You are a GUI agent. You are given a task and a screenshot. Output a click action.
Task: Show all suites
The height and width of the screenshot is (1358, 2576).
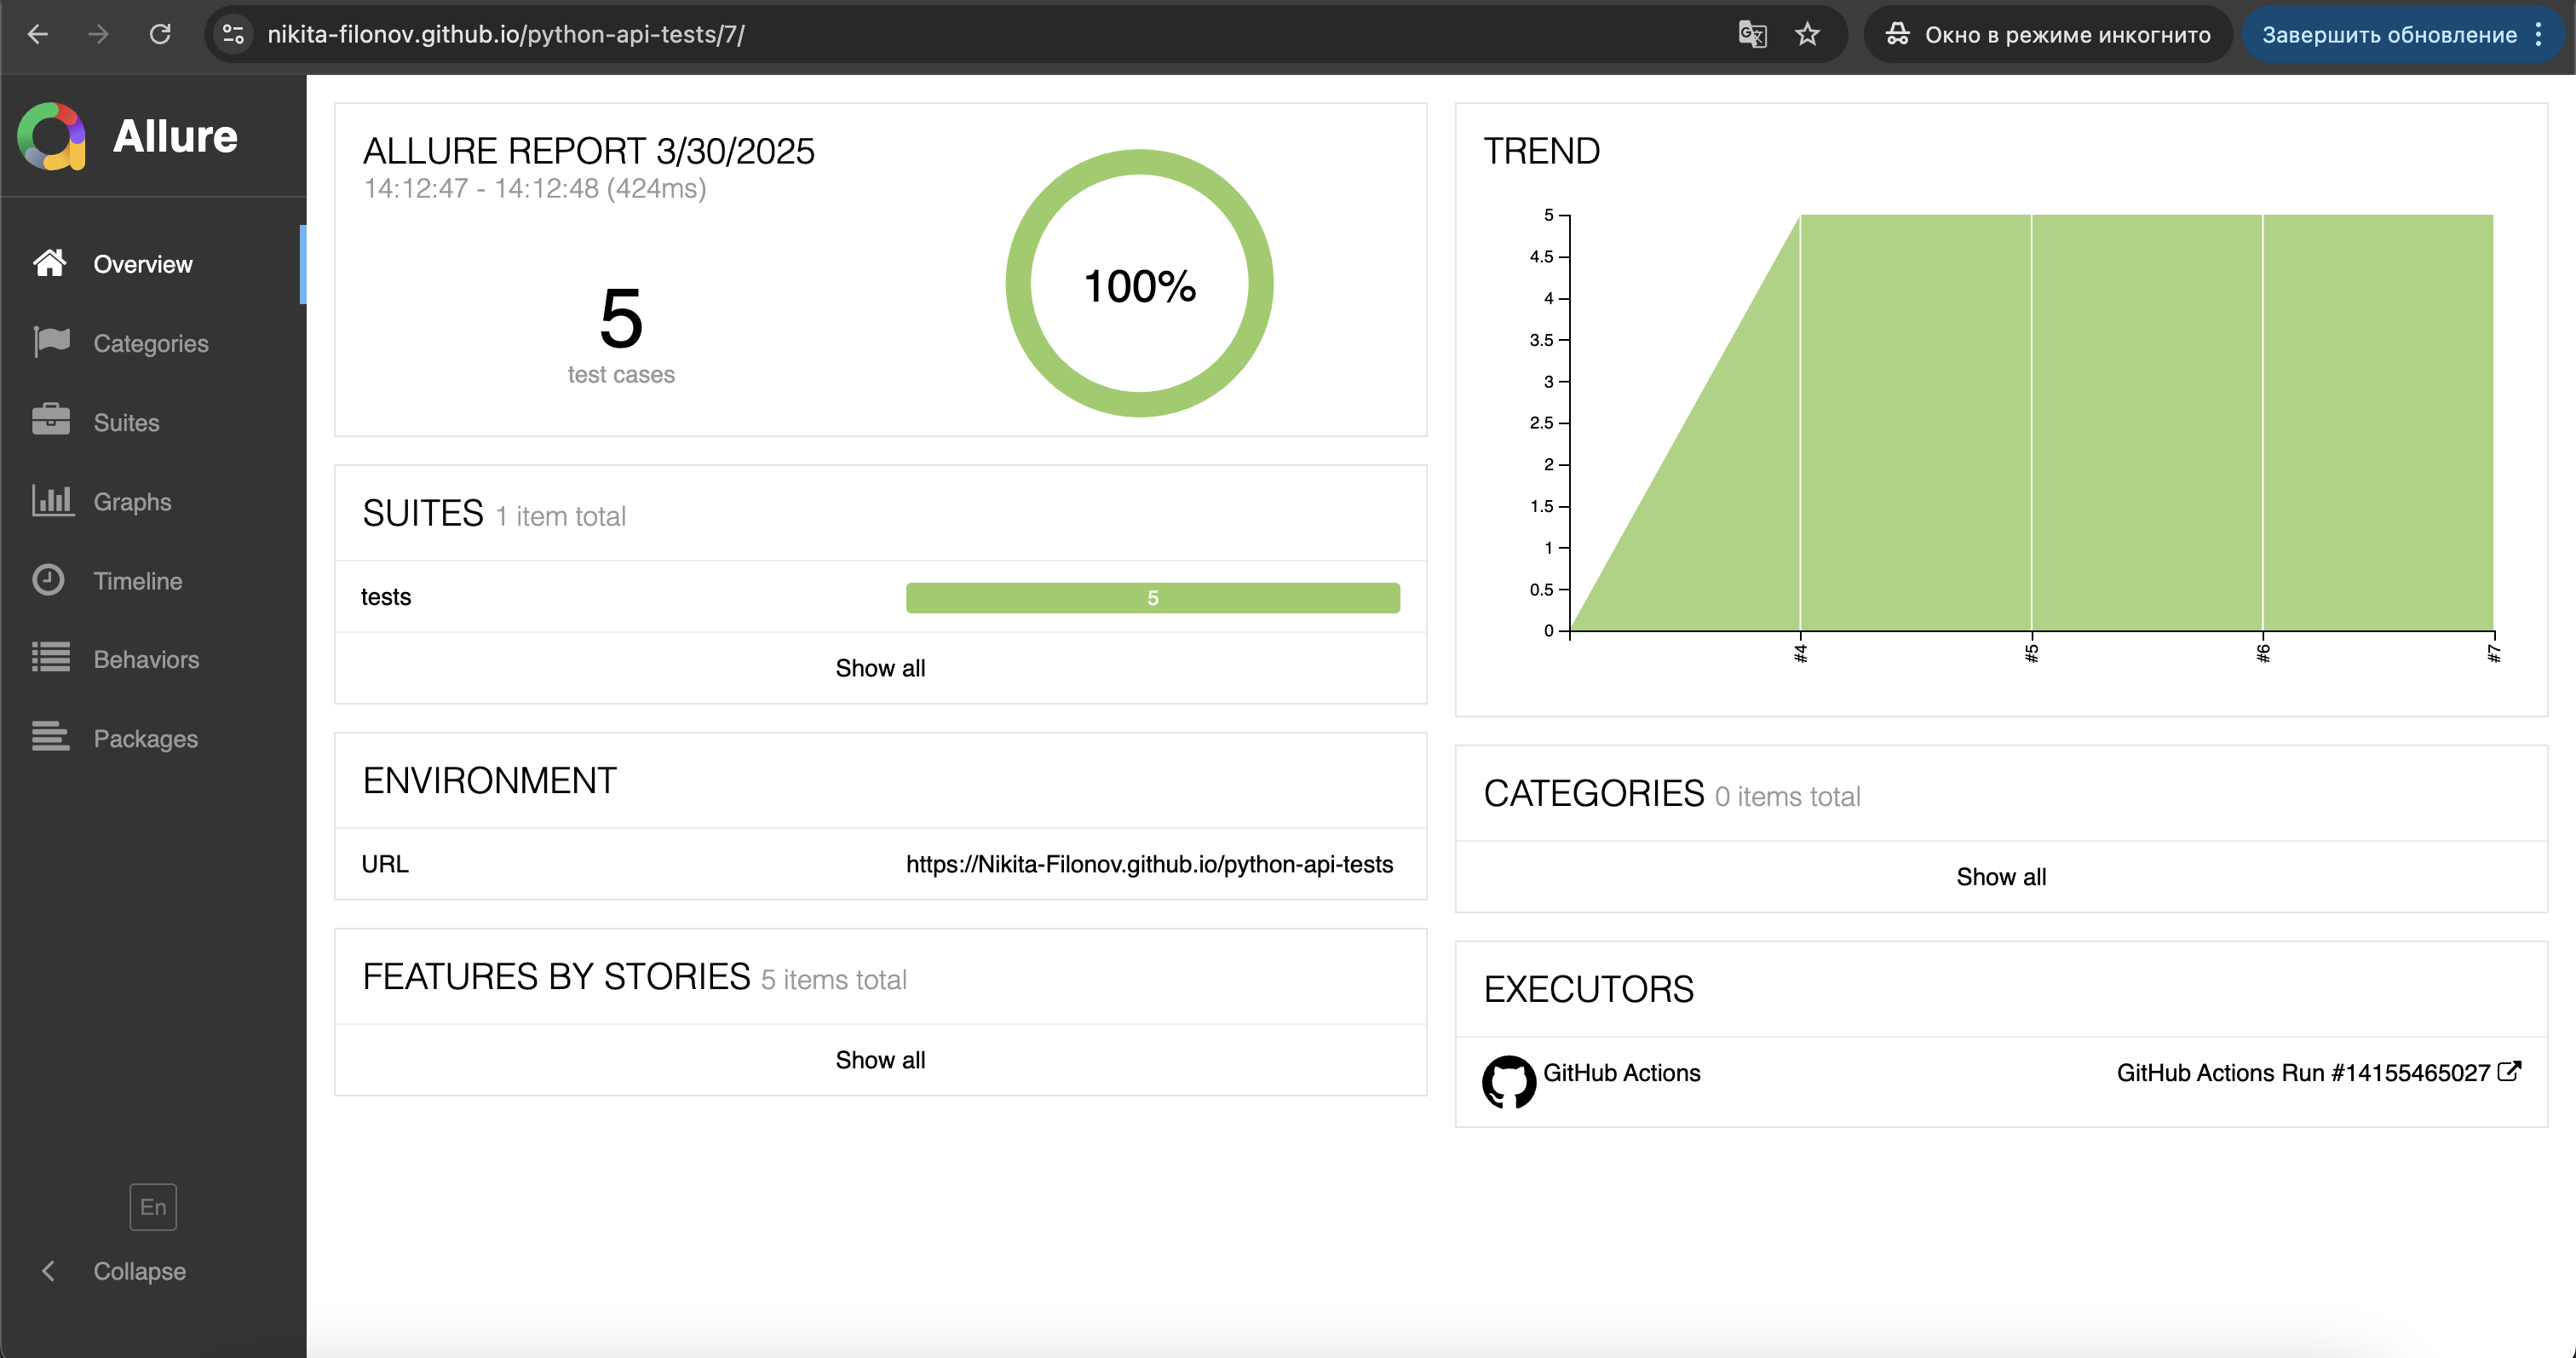(880, 668)
